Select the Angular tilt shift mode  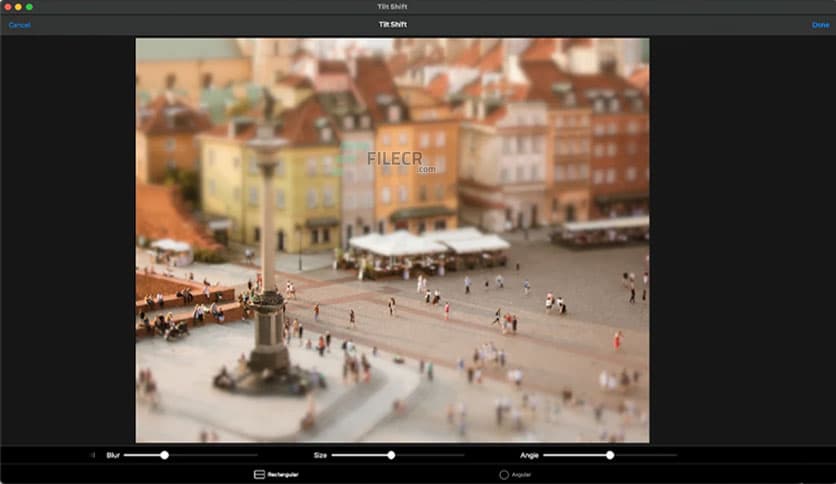(515, 474)
